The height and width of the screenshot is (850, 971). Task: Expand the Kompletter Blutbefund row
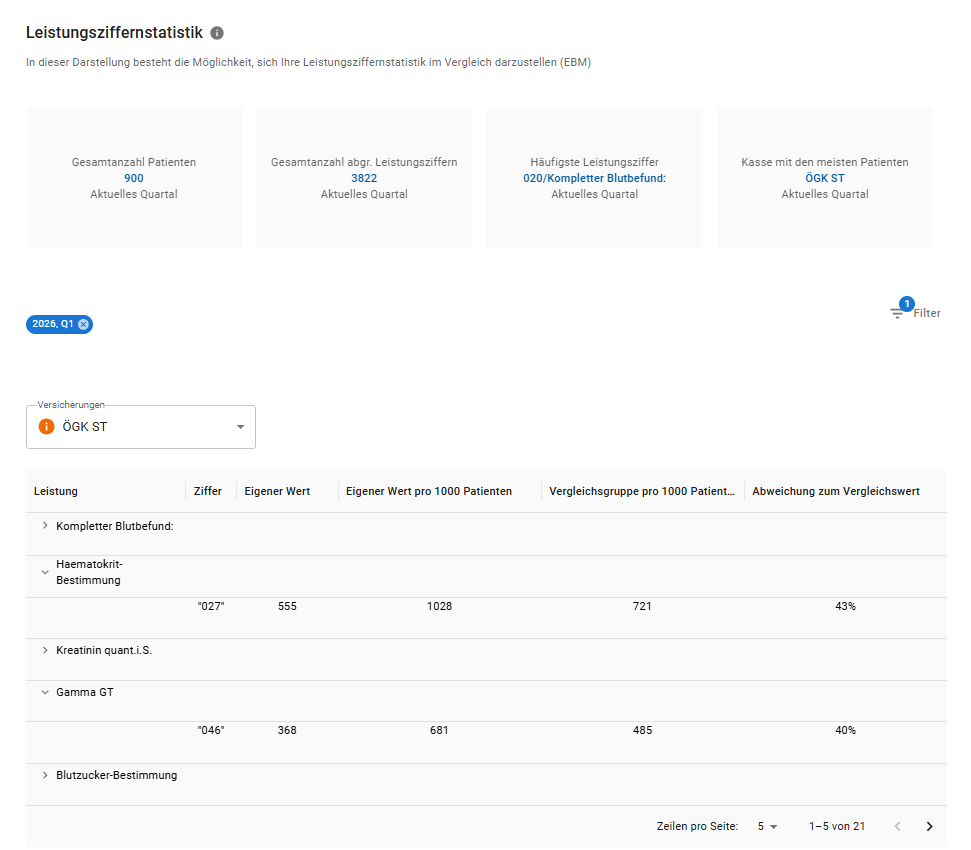click(x=45, y=526)
